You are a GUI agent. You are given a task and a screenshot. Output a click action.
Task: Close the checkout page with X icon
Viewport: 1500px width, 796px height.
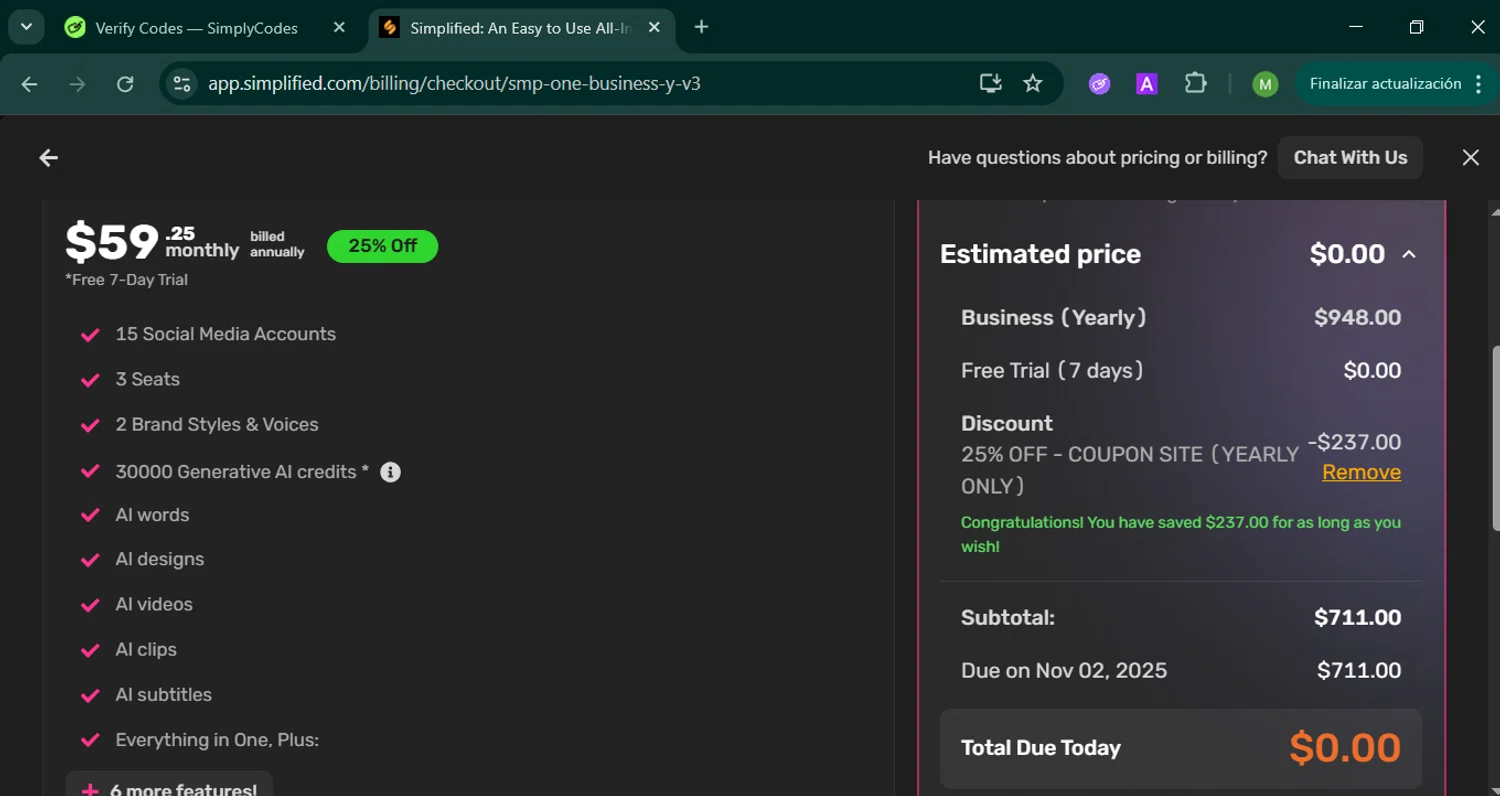point(1470,158)
